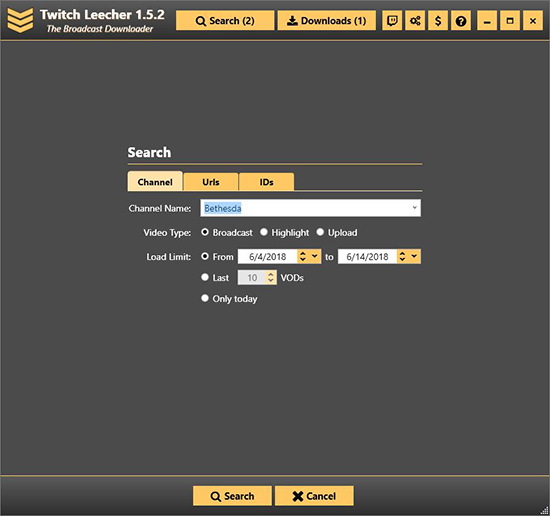The height and width of the screenshot is (516, 550).
Task: Click the VOD count spinner arrows
Action: click(x=270, y=277)
